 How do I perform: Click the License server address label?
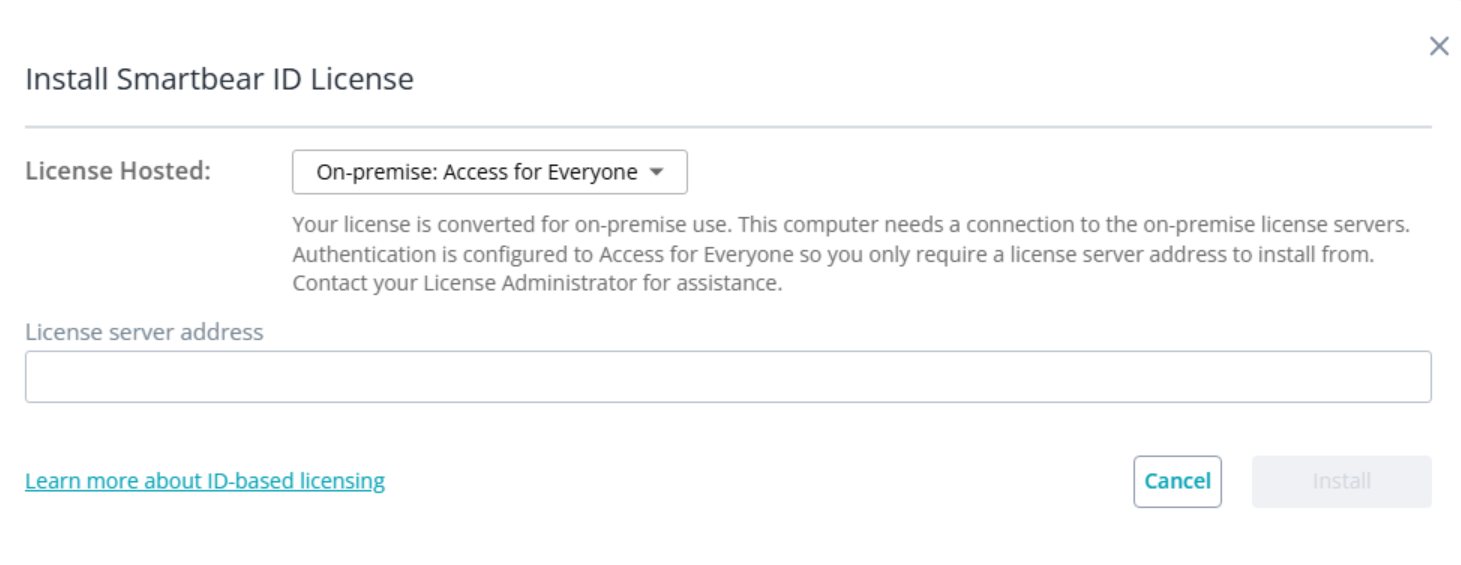click(144, 332)
